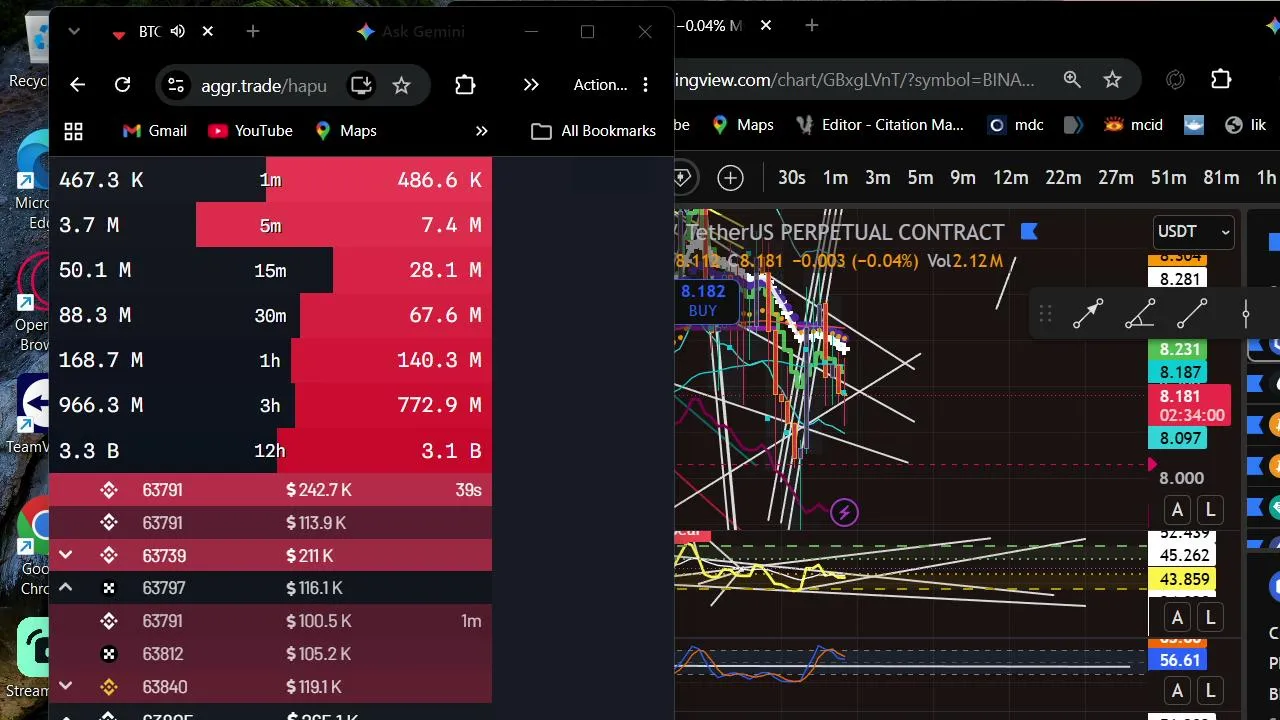Open the Apps grid in bookmarks bar
This screenshot has height=720, width=1280.
click(x=73, y=131)
